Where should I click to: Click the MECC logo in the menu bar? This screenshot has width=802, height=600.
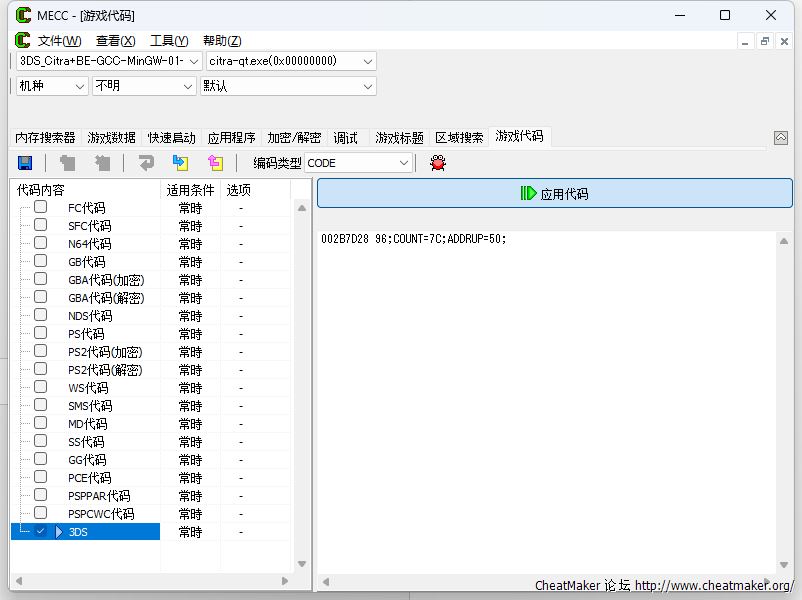pos(23,40)
